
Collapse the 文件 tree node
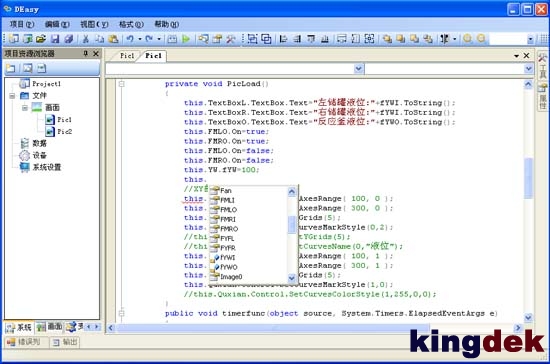(12, 96)
